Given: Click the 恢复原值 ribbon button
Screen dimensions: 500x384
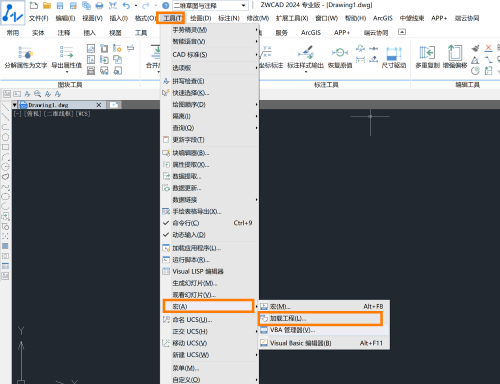Looking at the screenshot, I should pyautogui.click(x=340, y=57).
